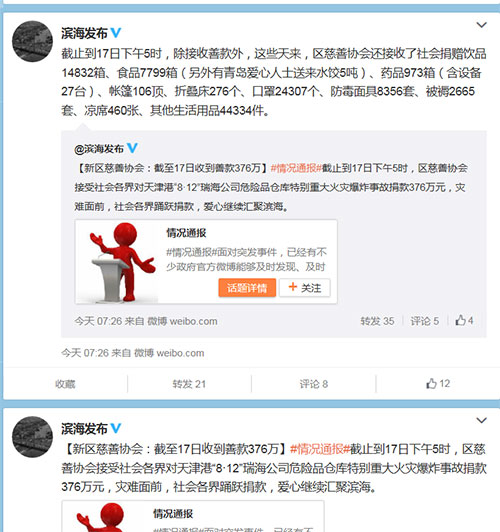
Task: Select 转发 21 to repost
Action: [x=189, y=384]
